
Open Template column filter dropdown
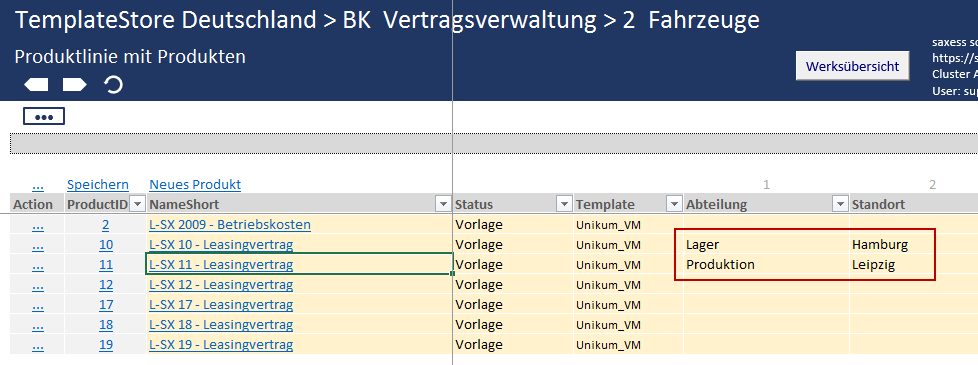click(x=674, y=204)
